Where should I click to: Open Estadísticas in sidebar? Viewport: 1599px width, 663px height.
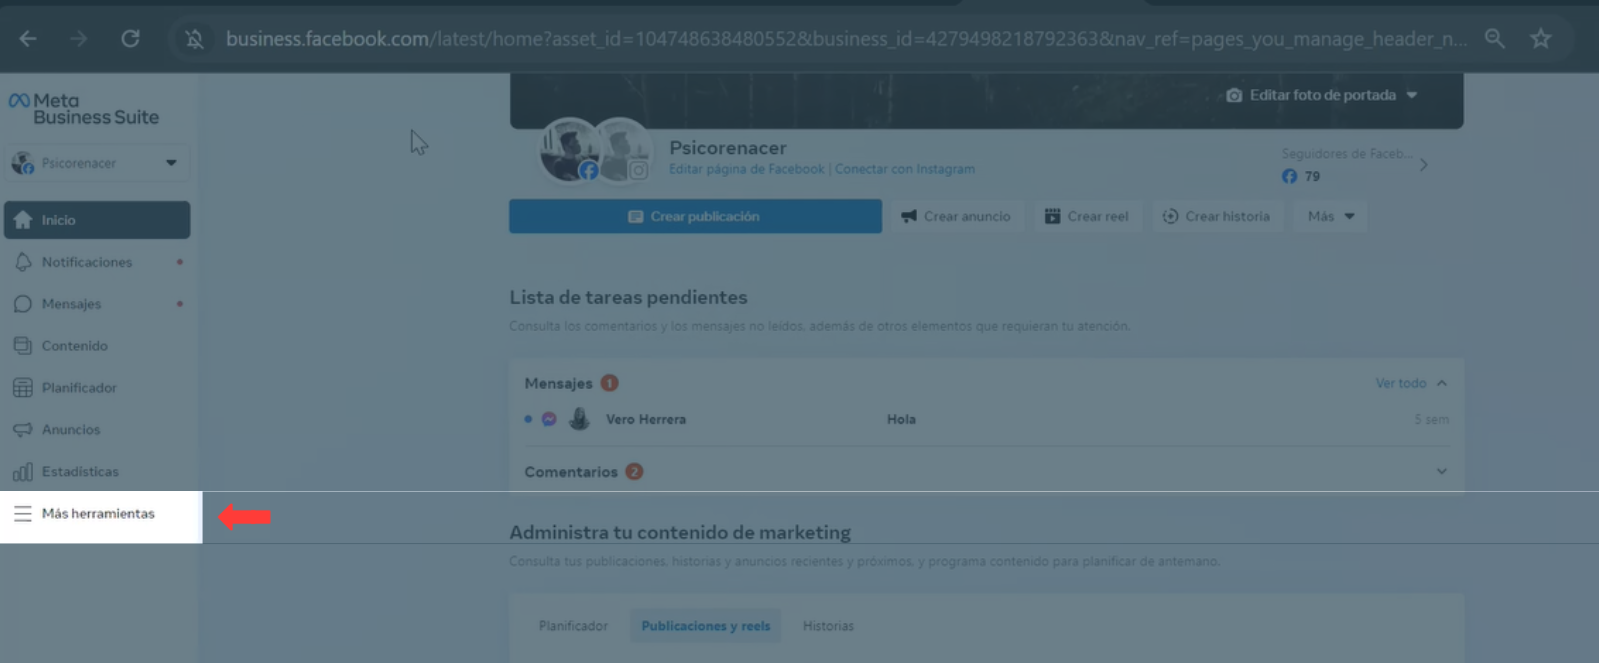click(97, 472)
